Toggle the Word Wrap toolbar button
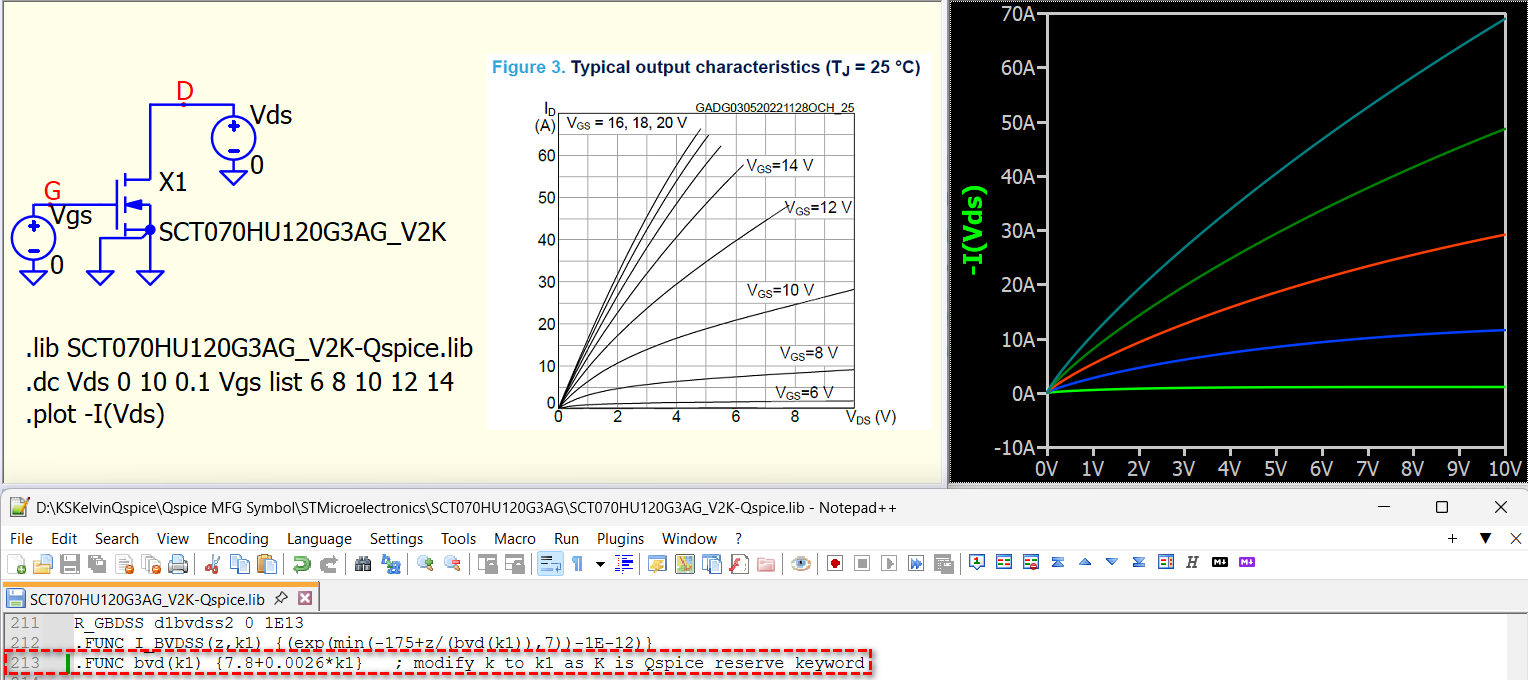Viewport: 1528px width, 680px height. [549, 564]
